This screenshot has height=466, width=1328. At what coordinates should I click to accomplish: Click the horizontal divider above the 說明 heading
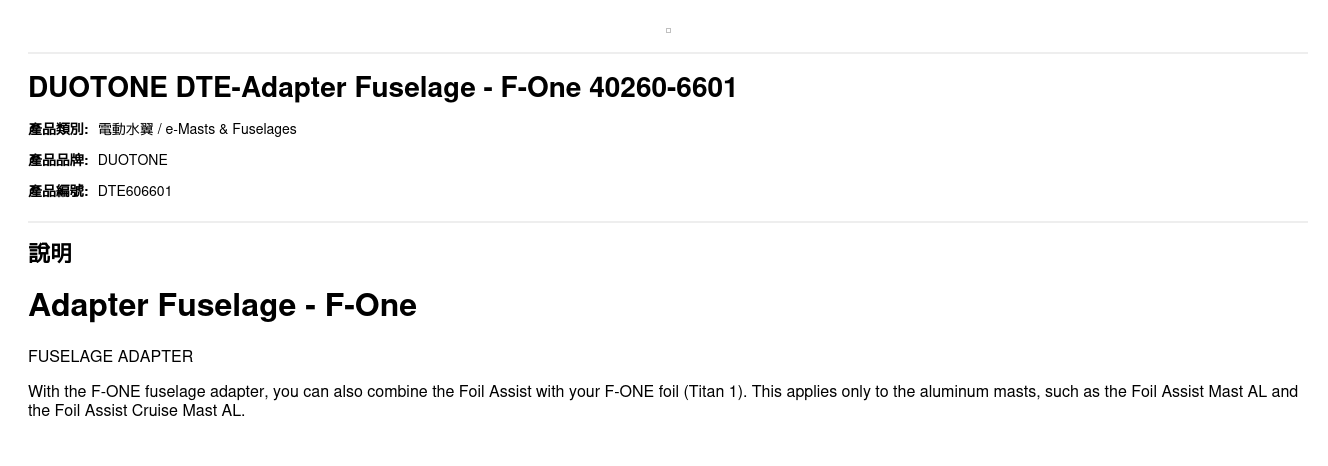point(668,222)
